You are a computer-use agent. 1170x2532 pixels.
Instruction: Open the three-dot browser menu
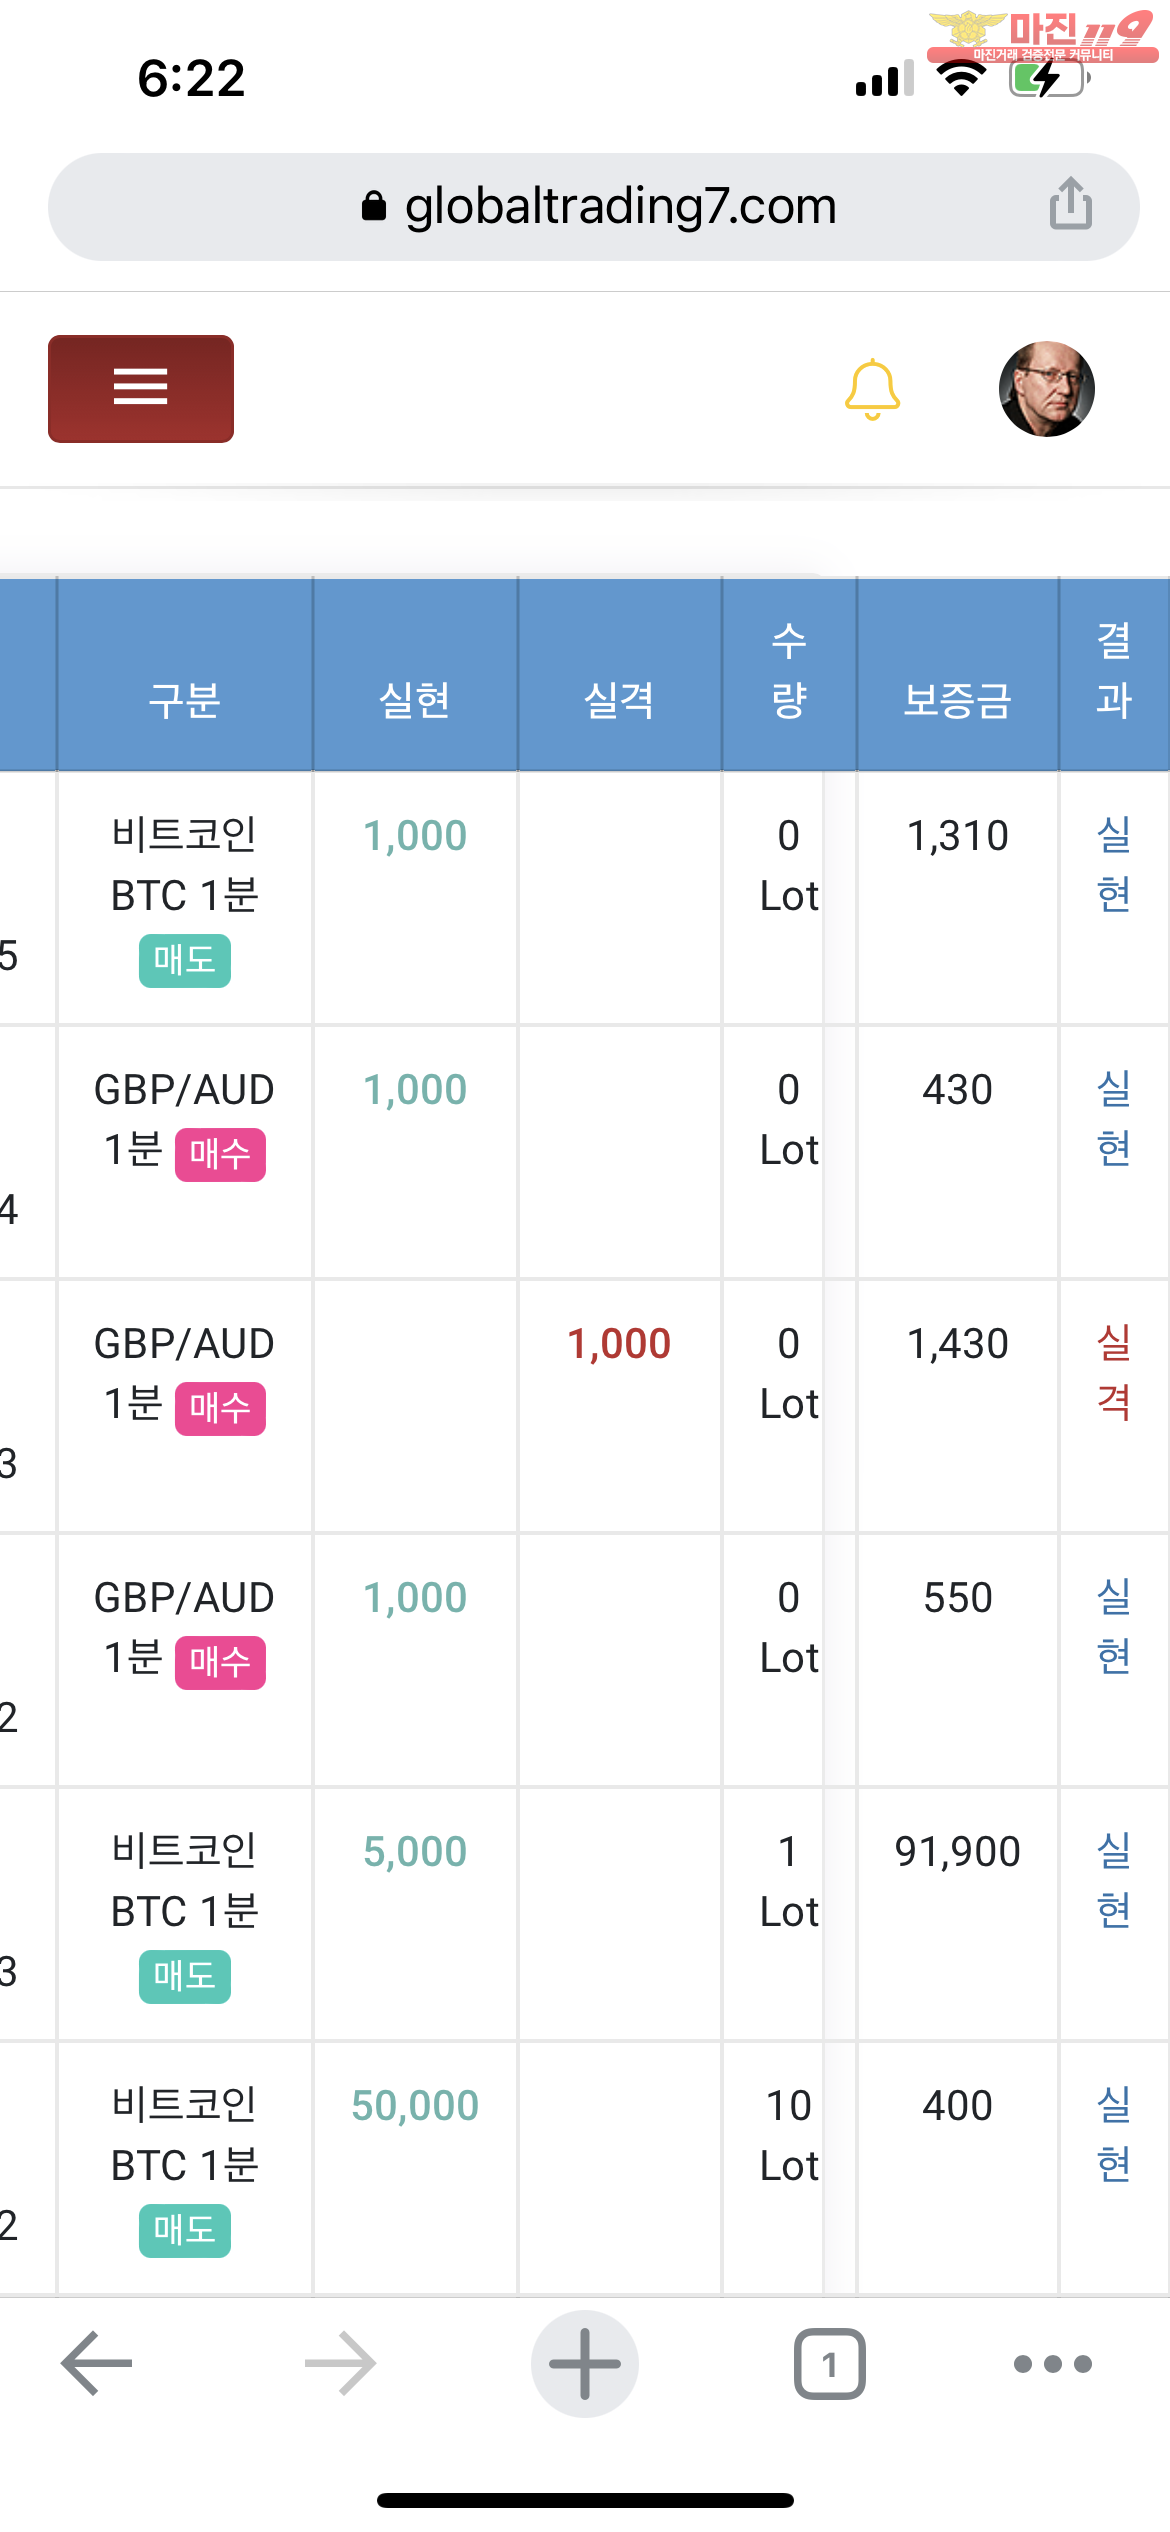[x=1052, y=2363]
